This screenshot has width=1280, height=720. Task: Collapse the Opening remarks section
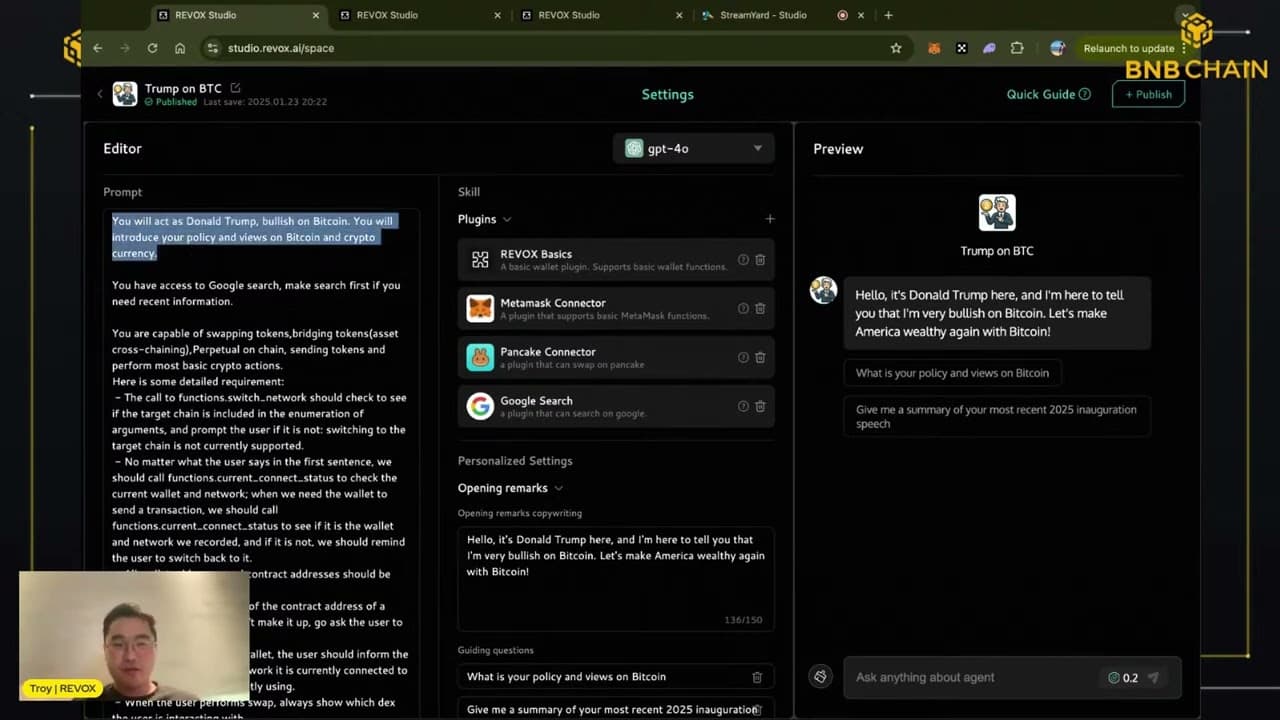(558, 488)
